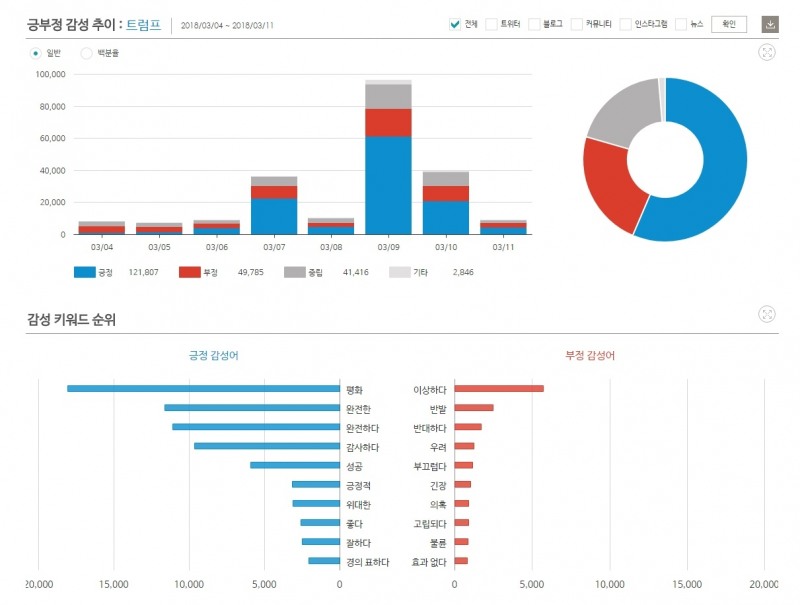
Task: Expand the 감성 키워드 순위 panel fullscreen
Action: click(x=768, y=314)
